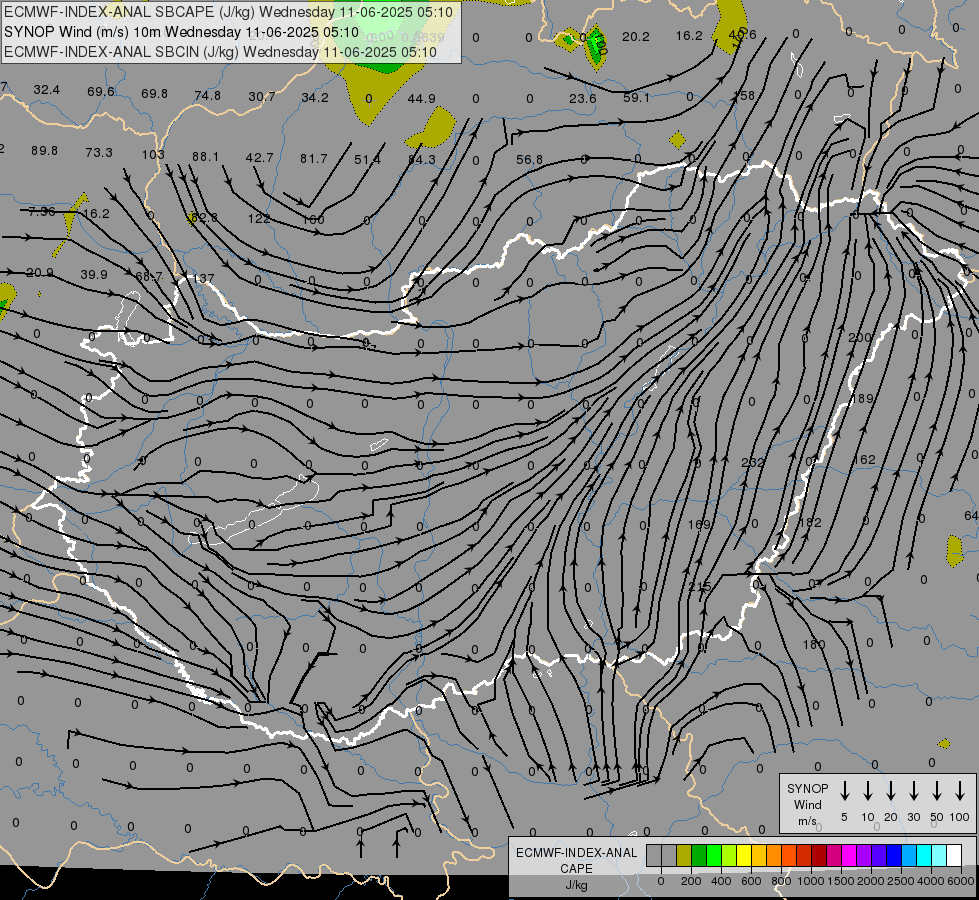The height and width of the screenshot is (900, 979).
Task: Click the 100 m/s wind arrow in legend
Action: (x=960, y=791)
